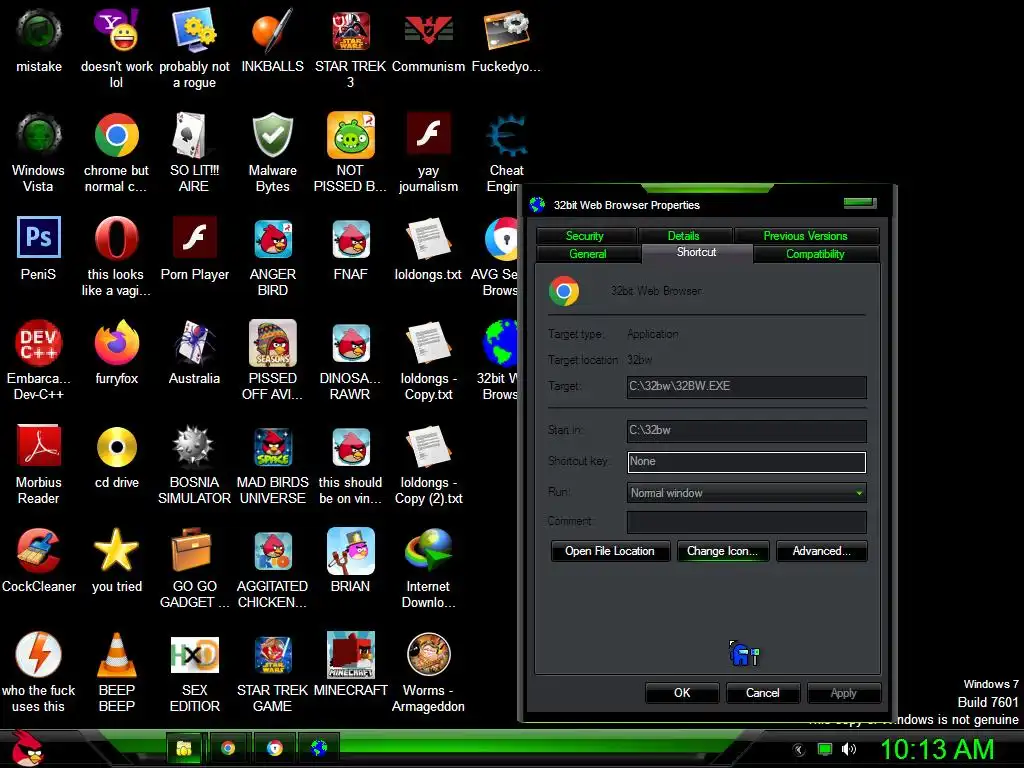Image resolution: width=1024 pixels, height=768 pixels.
Task: Select the BRIAN desktop icon
Action: pos(350,560)
